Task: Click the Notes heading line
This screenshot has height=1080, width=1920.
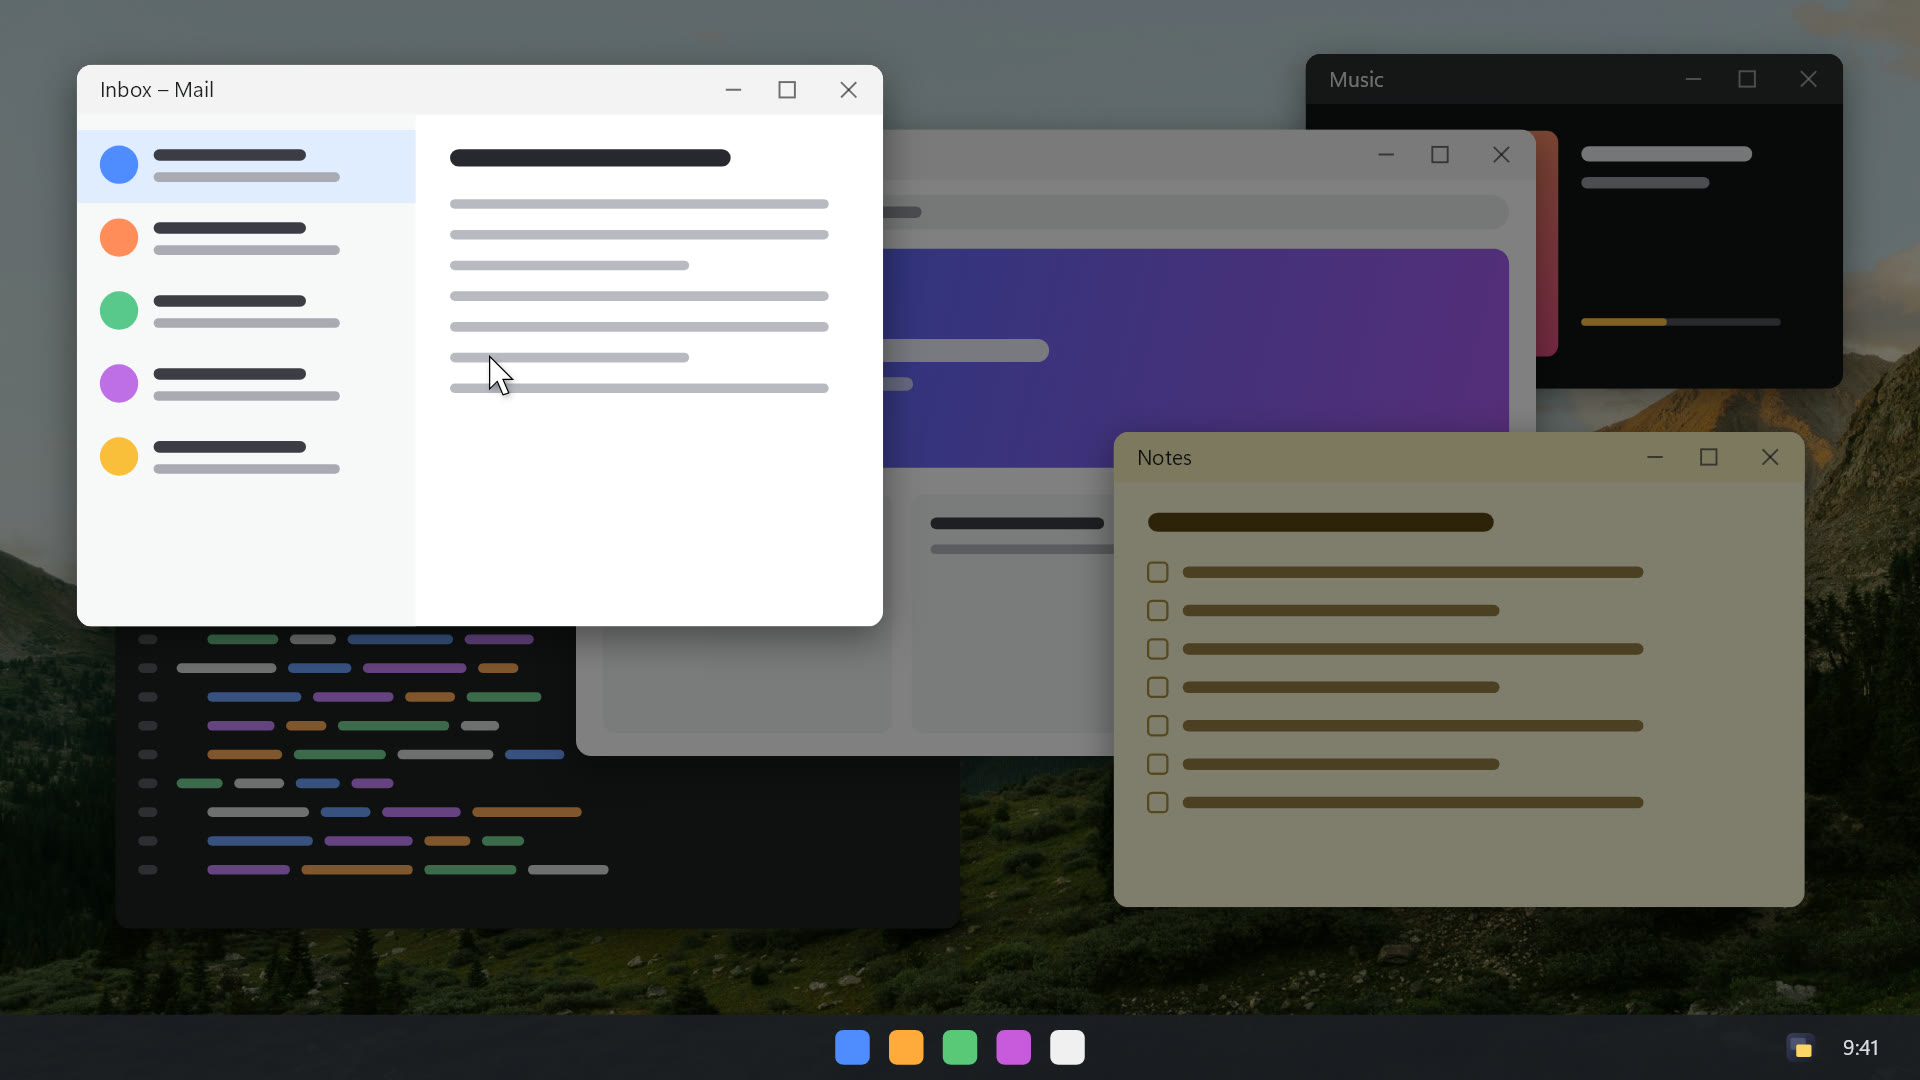Action: pyautogui.click(x=1321, y=522)
